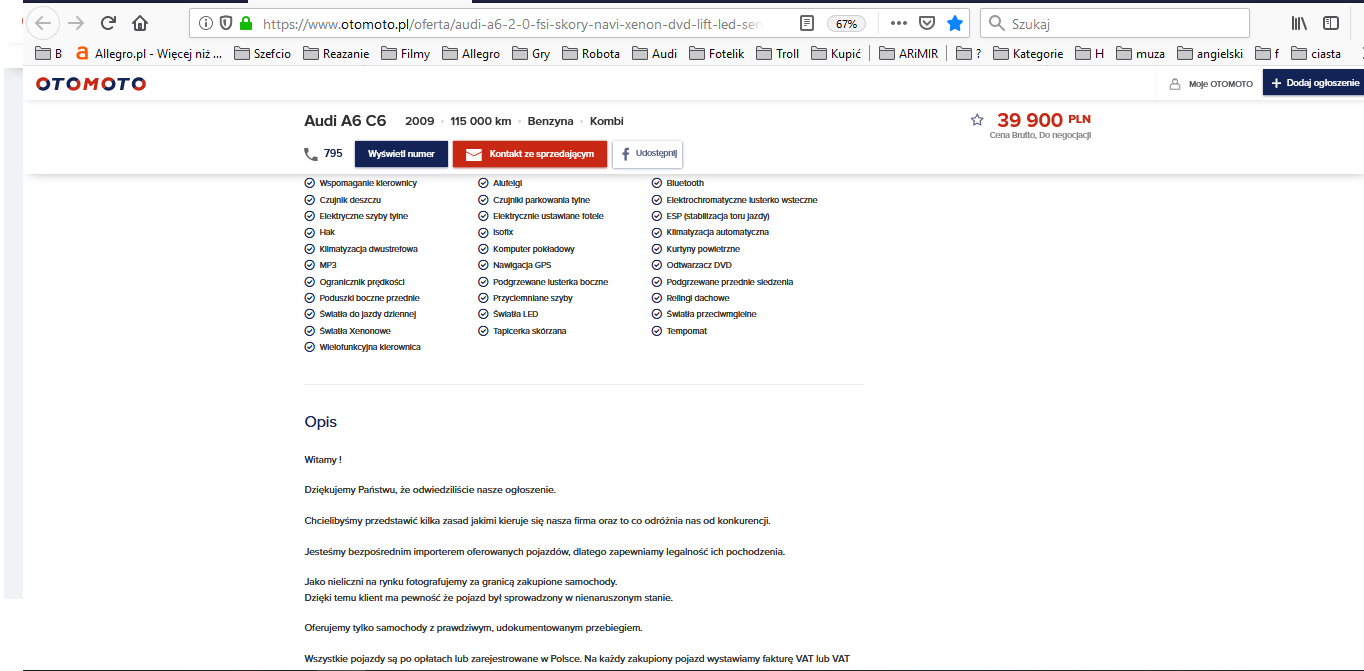The width and height of the screenshot is (1364, 671).
Task: Click Wielofunkcyjna kierownica feature text
Action: 370,347
